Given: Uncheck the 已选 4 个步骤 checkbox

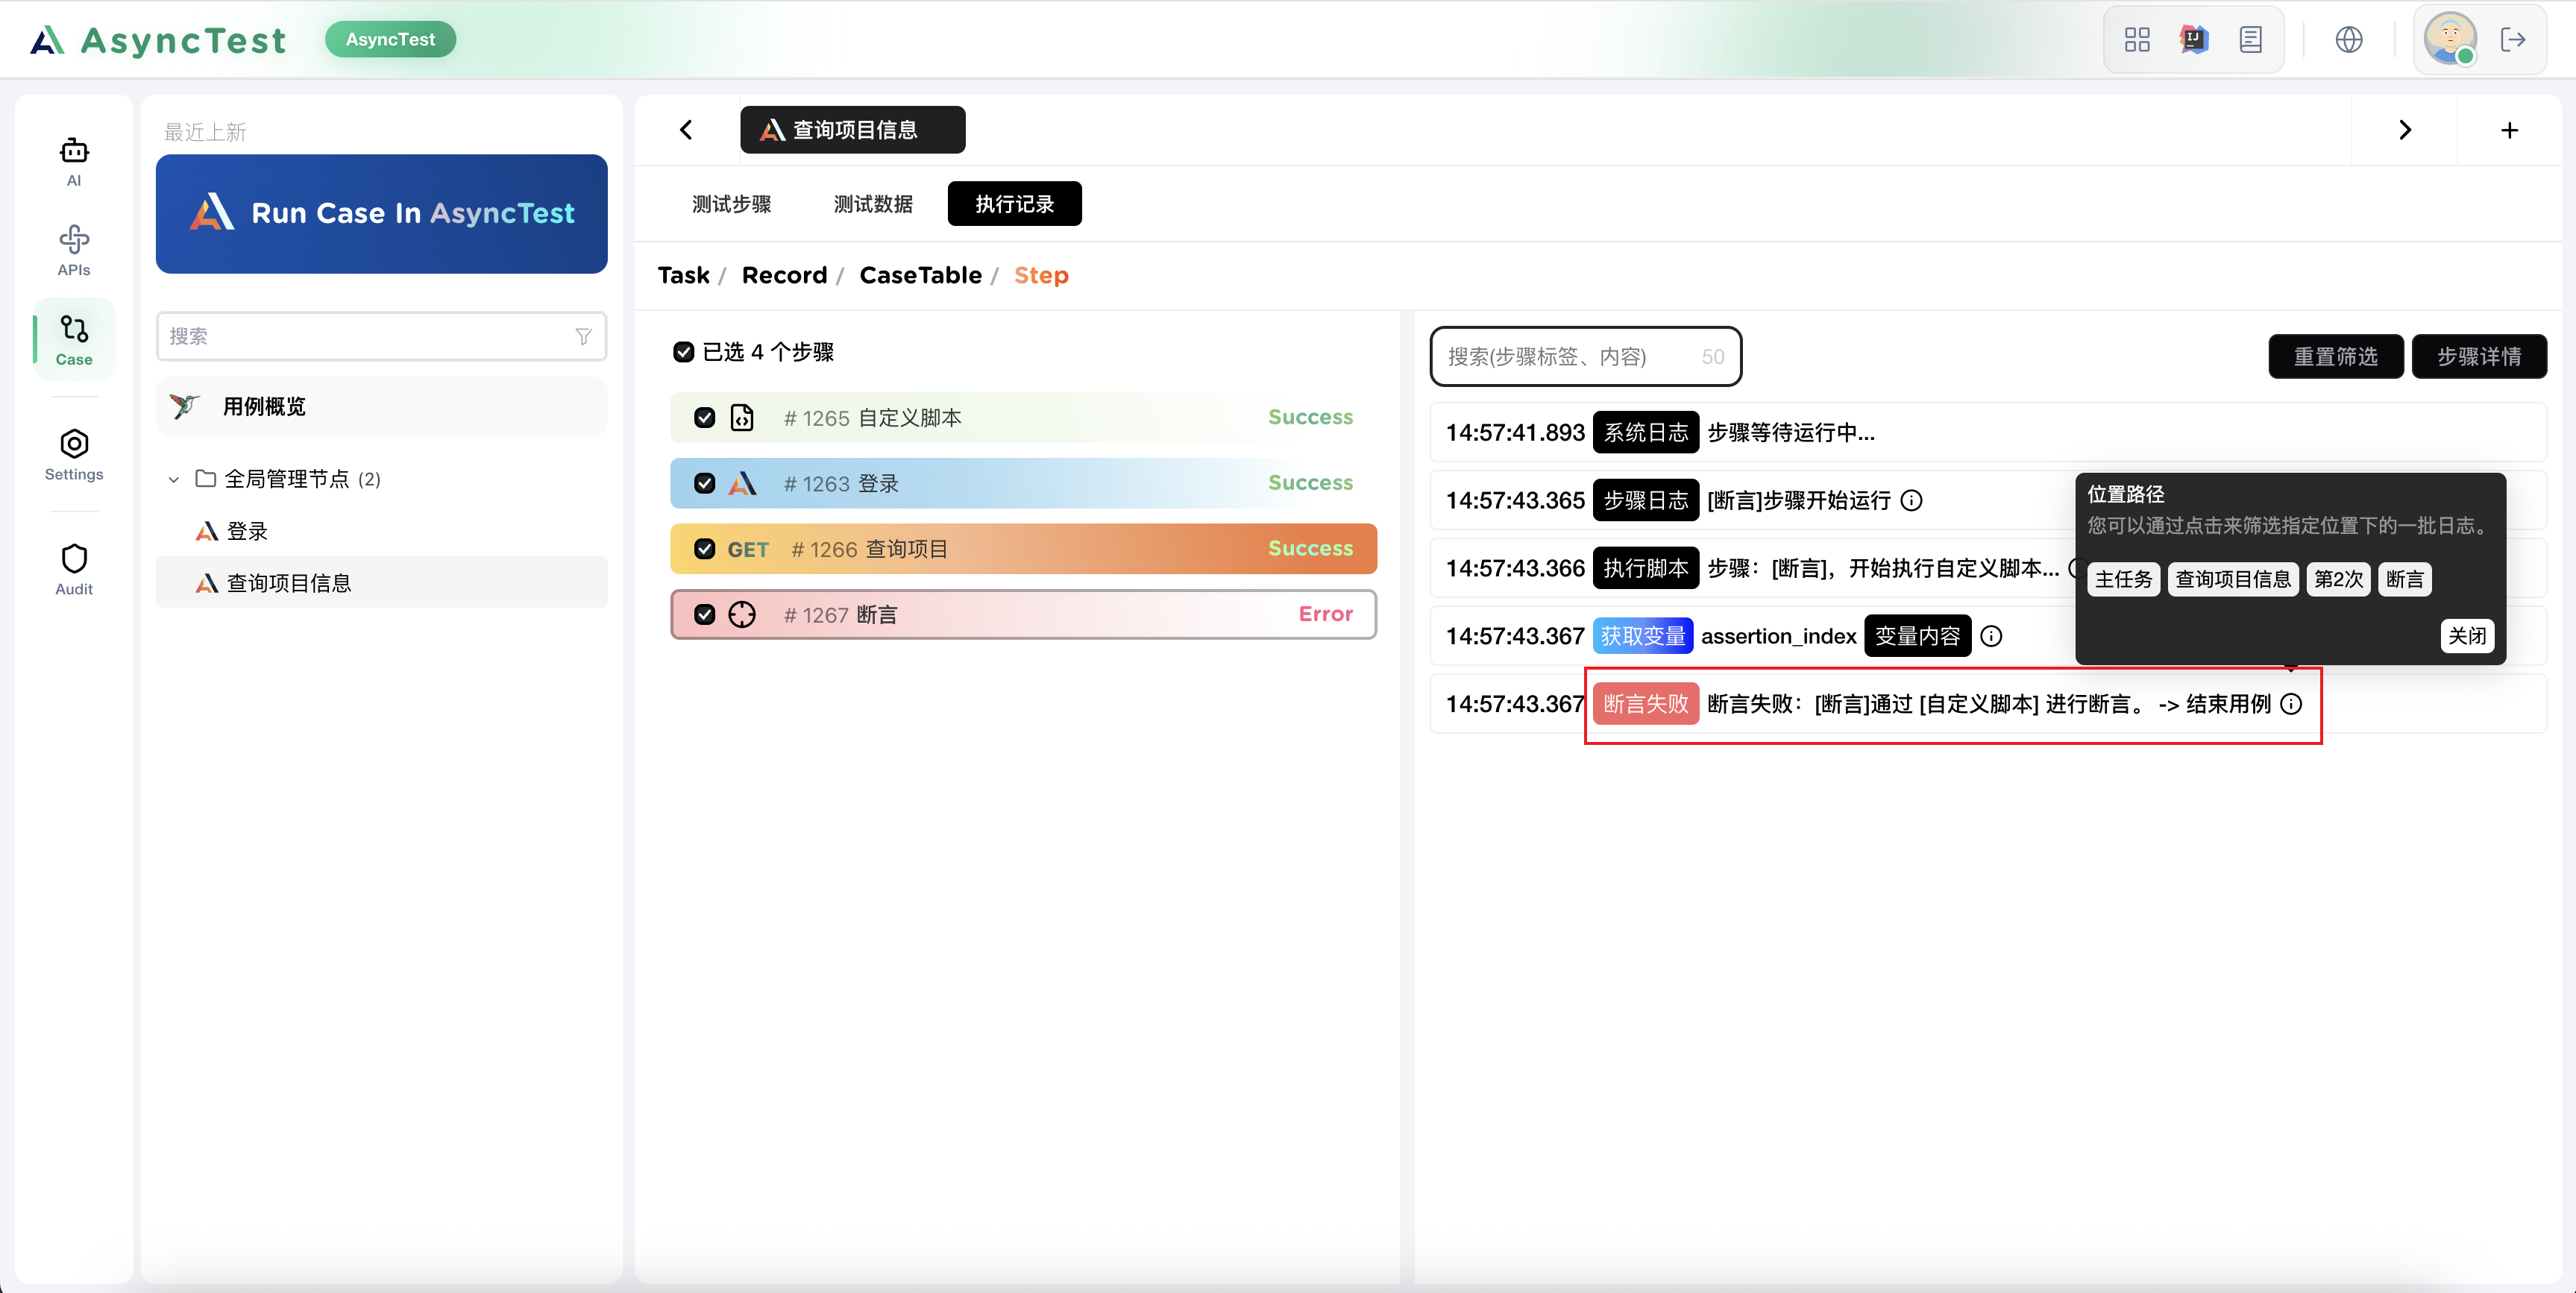Looking at the screenshot, I should tap(684, 352).
